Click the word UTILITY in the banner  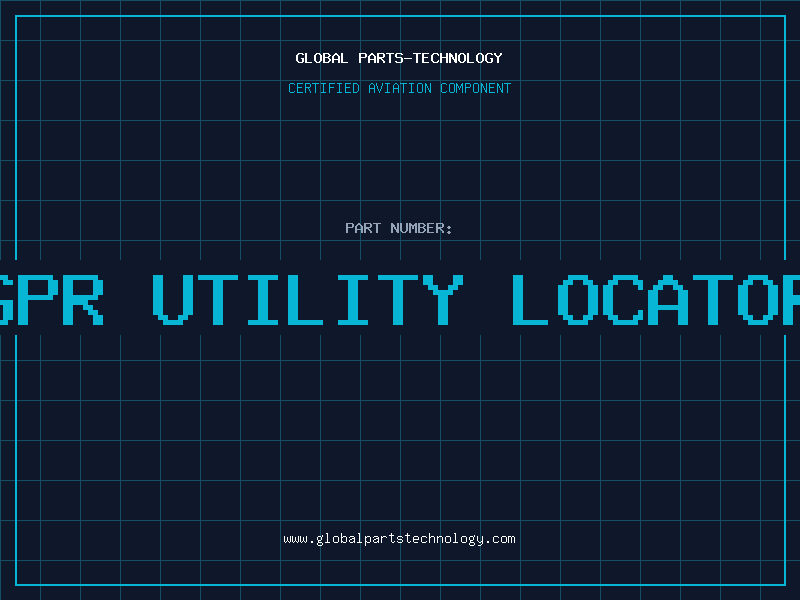(x=308, y=299)
